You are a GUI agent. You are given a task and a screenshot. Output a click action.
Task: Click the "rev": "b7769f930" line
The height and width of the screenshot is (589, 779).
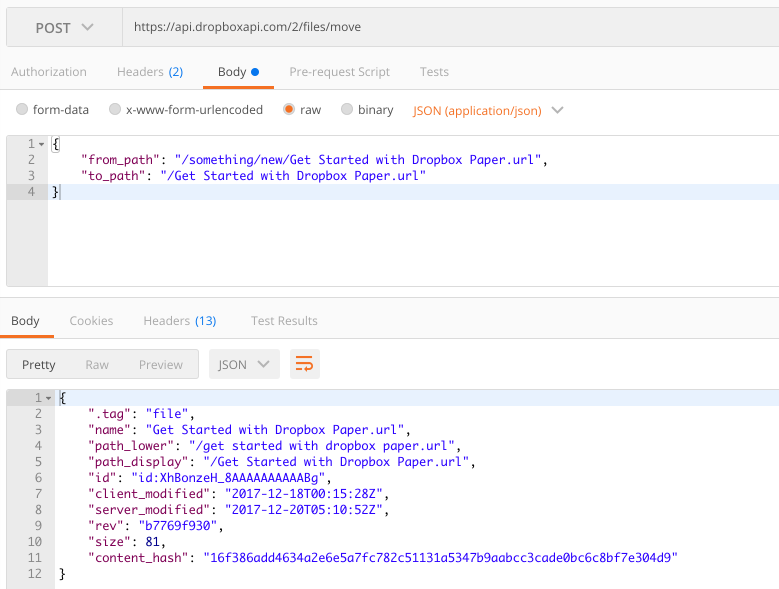point(156,525)
